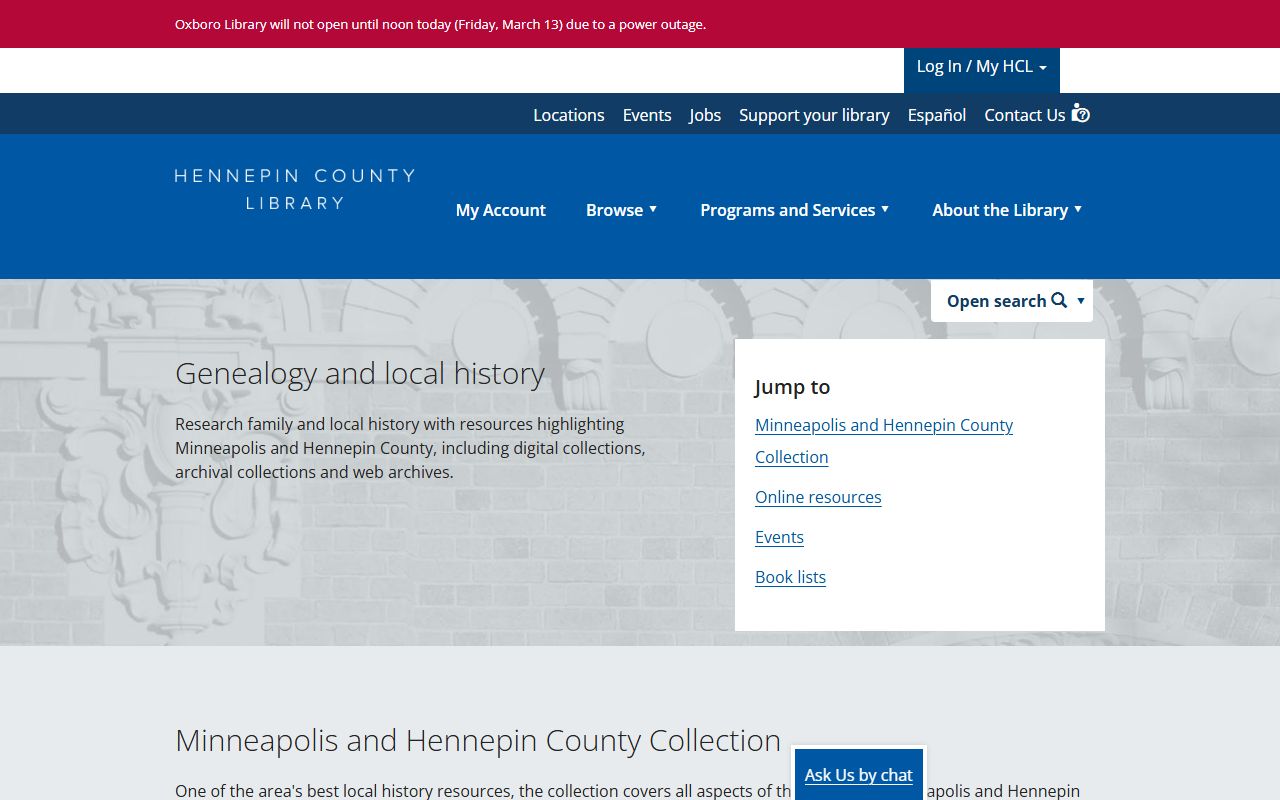Jump to Minneapolis and Hennepin County Collection

click(x=884, y=441)
